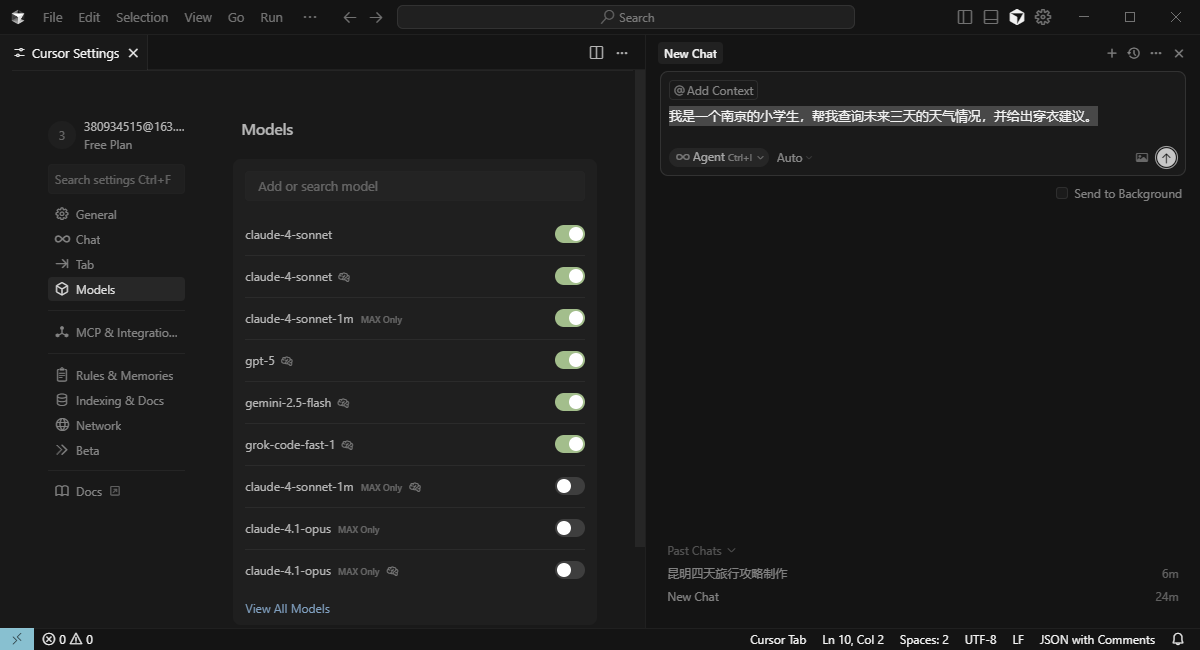Click View All Models link
1200x650 pixels.
287,608
